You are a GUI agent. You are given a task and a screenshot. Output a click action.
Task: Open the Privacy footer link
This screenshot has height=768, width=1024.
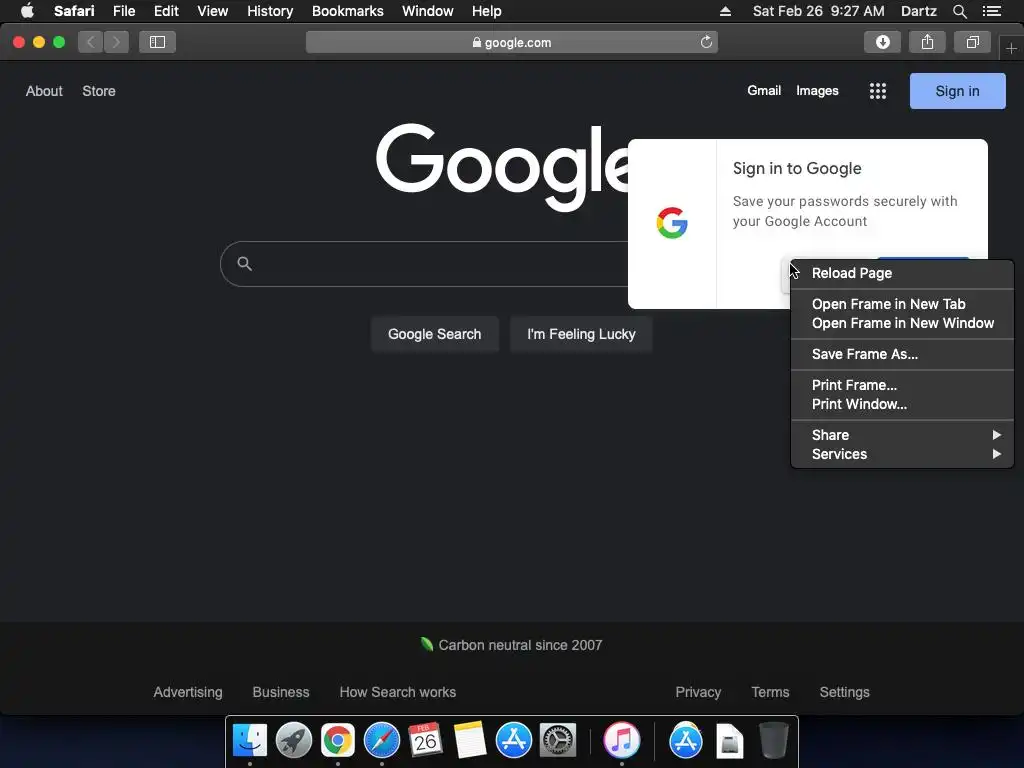pos(698,692)
